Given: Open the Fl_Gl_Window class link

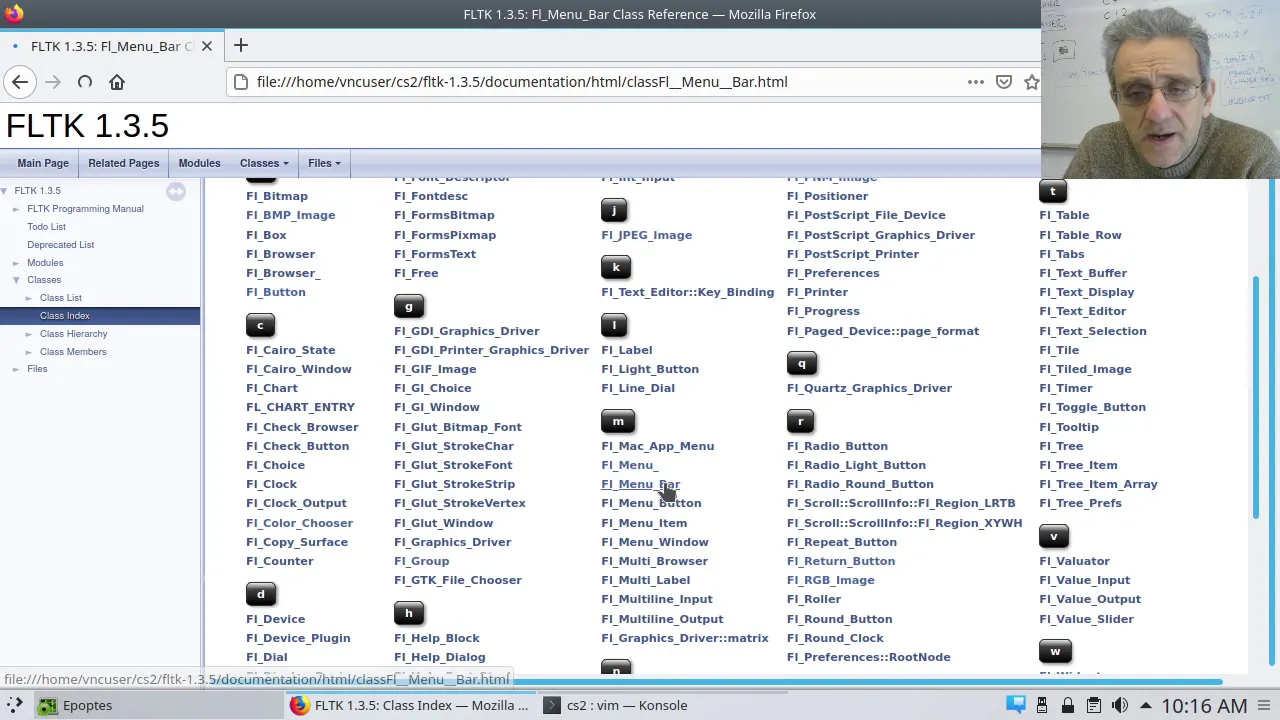Looking at the screenshot, I should [x=437, y=407].
